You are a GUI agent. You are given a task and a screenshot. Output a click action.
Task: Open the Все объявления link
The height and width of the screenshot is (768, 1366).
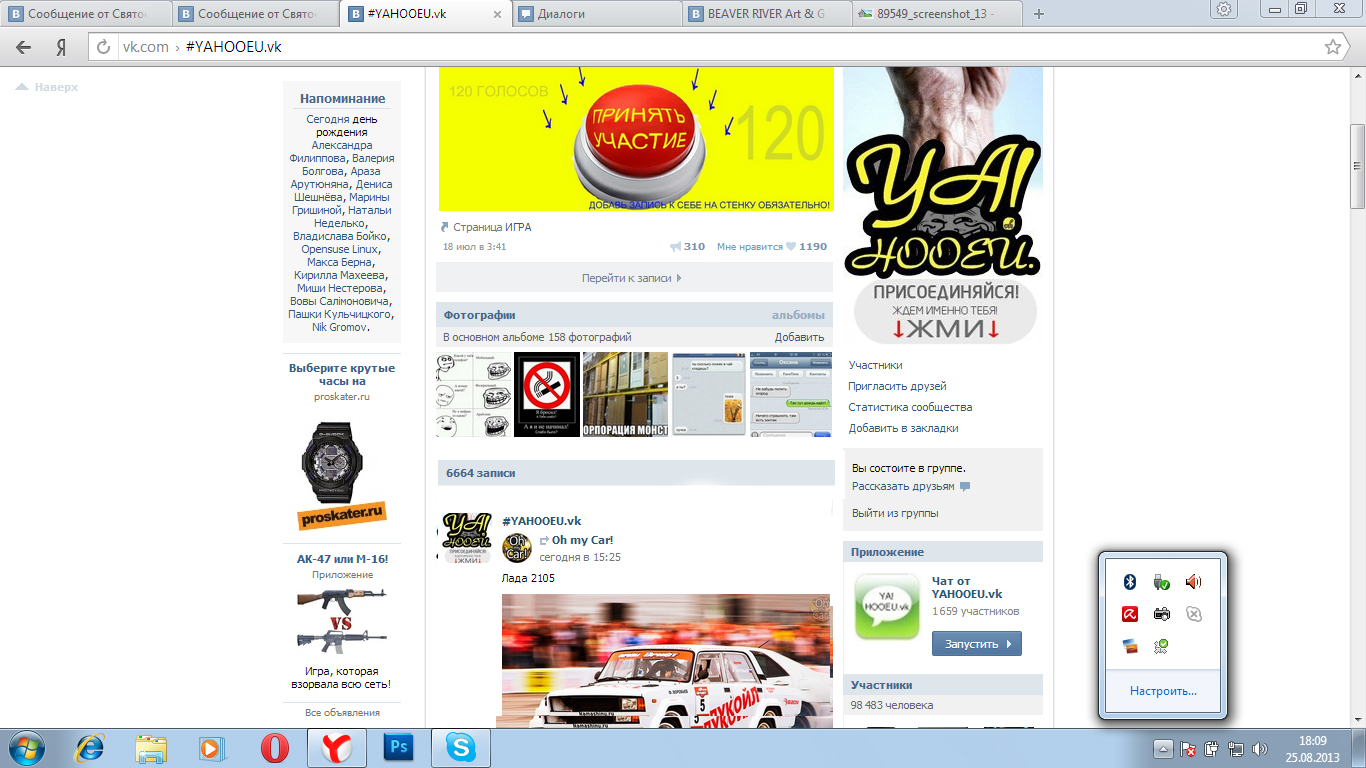pyautogui.click(x=342, y=712)
